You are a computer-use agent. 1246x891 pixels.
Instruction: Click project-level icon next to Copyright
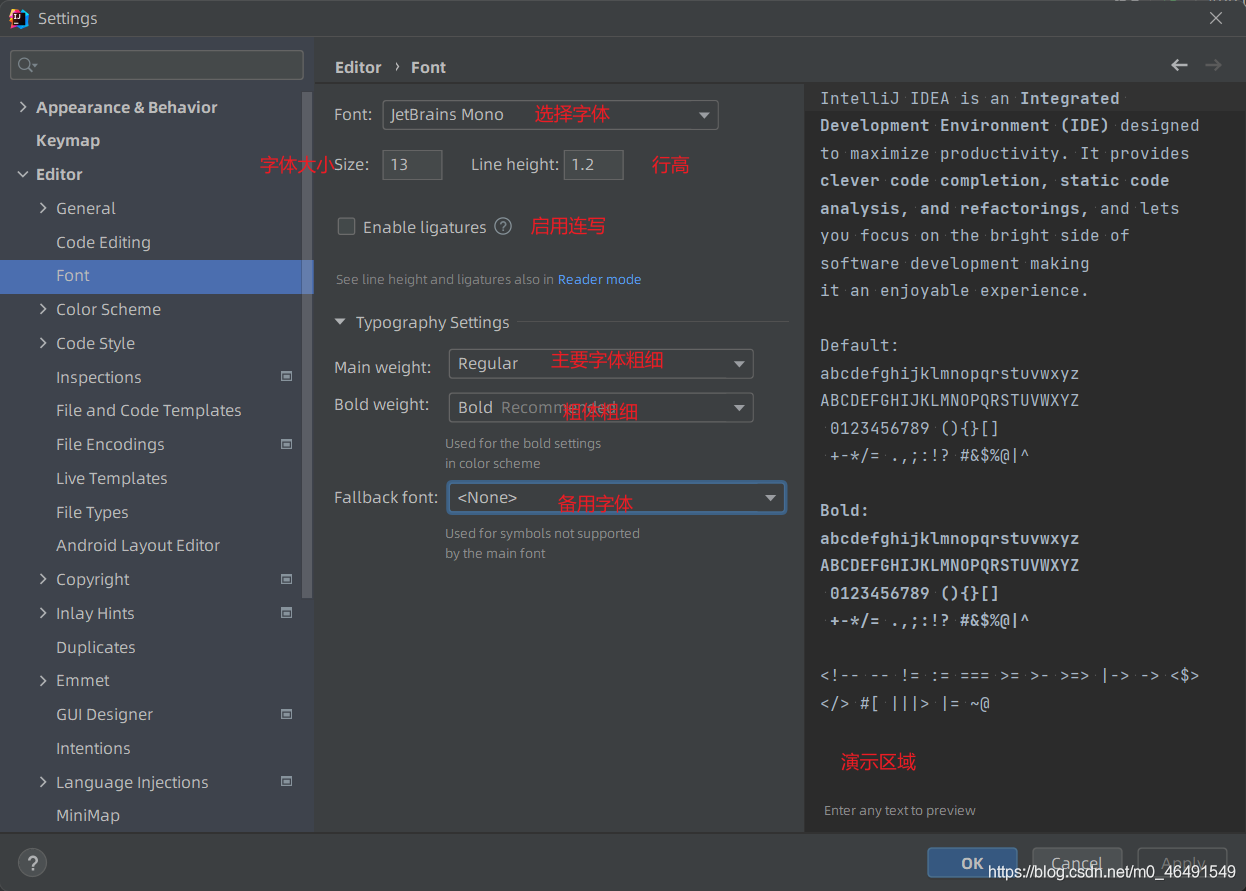click(287, 579)
